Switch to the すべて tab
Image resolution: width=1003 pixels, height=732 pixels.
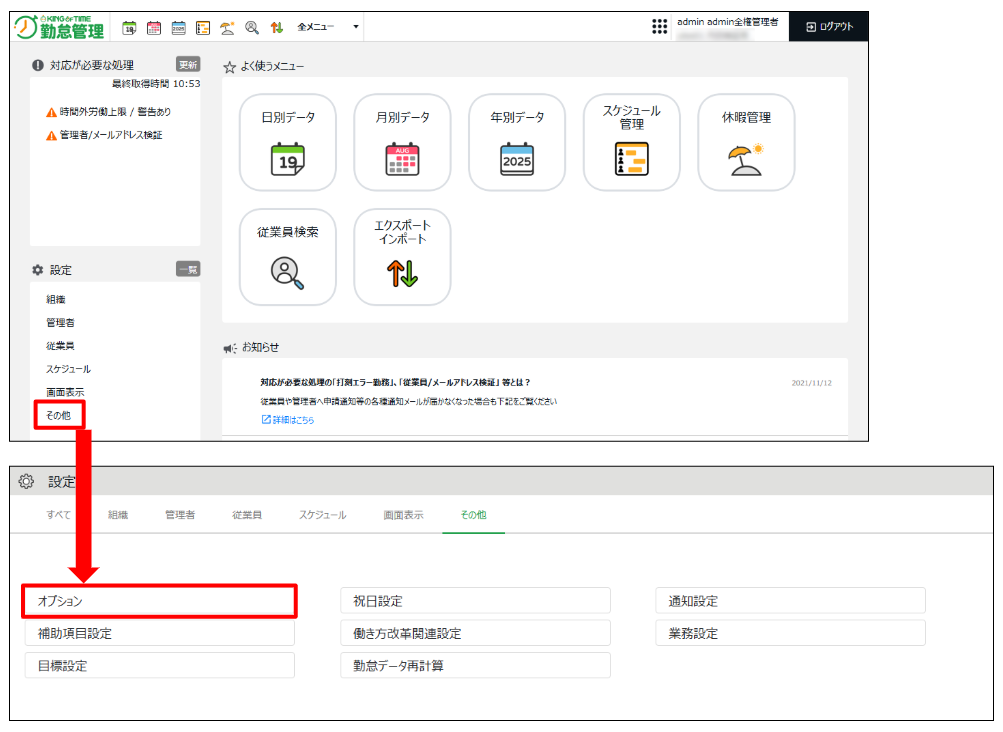(58, 514)
